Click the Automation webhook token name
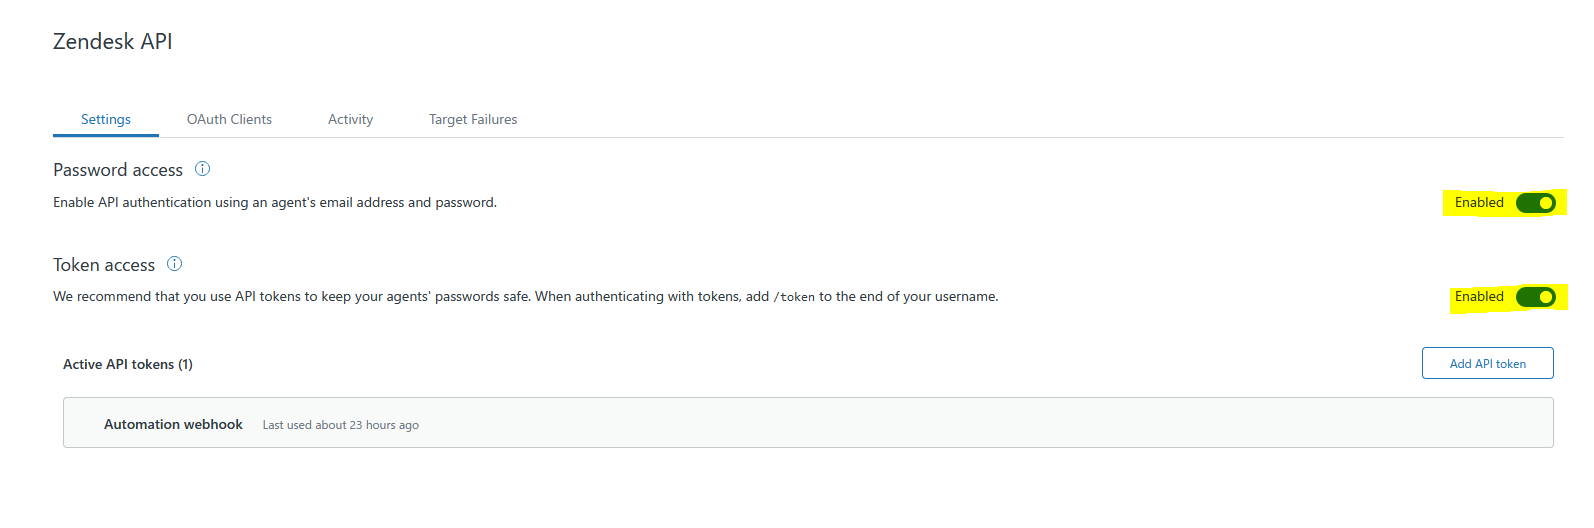1594x528 pixels. (x=173, y=424)
